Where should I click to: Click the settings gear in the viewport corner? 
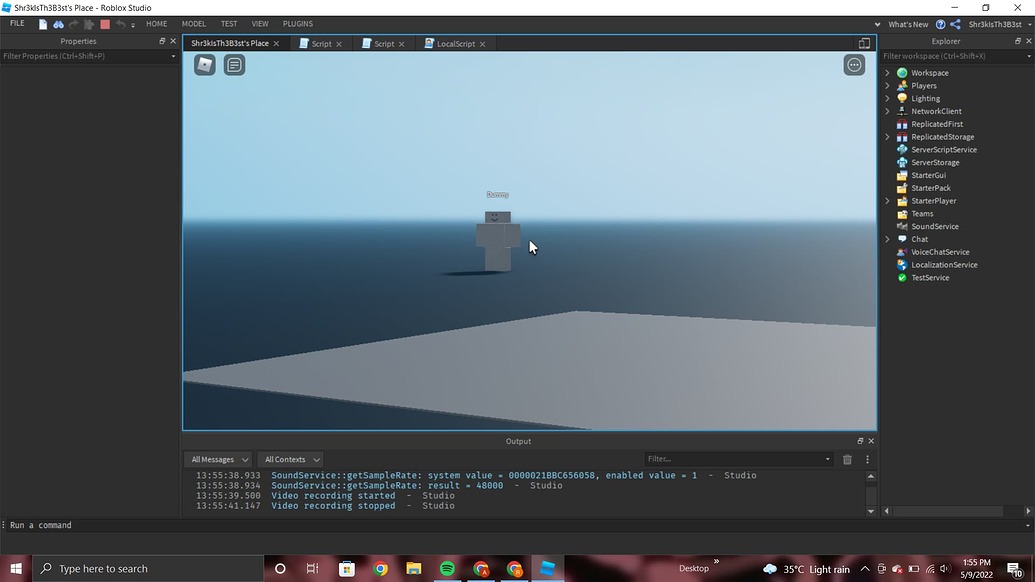pos(854,64)
